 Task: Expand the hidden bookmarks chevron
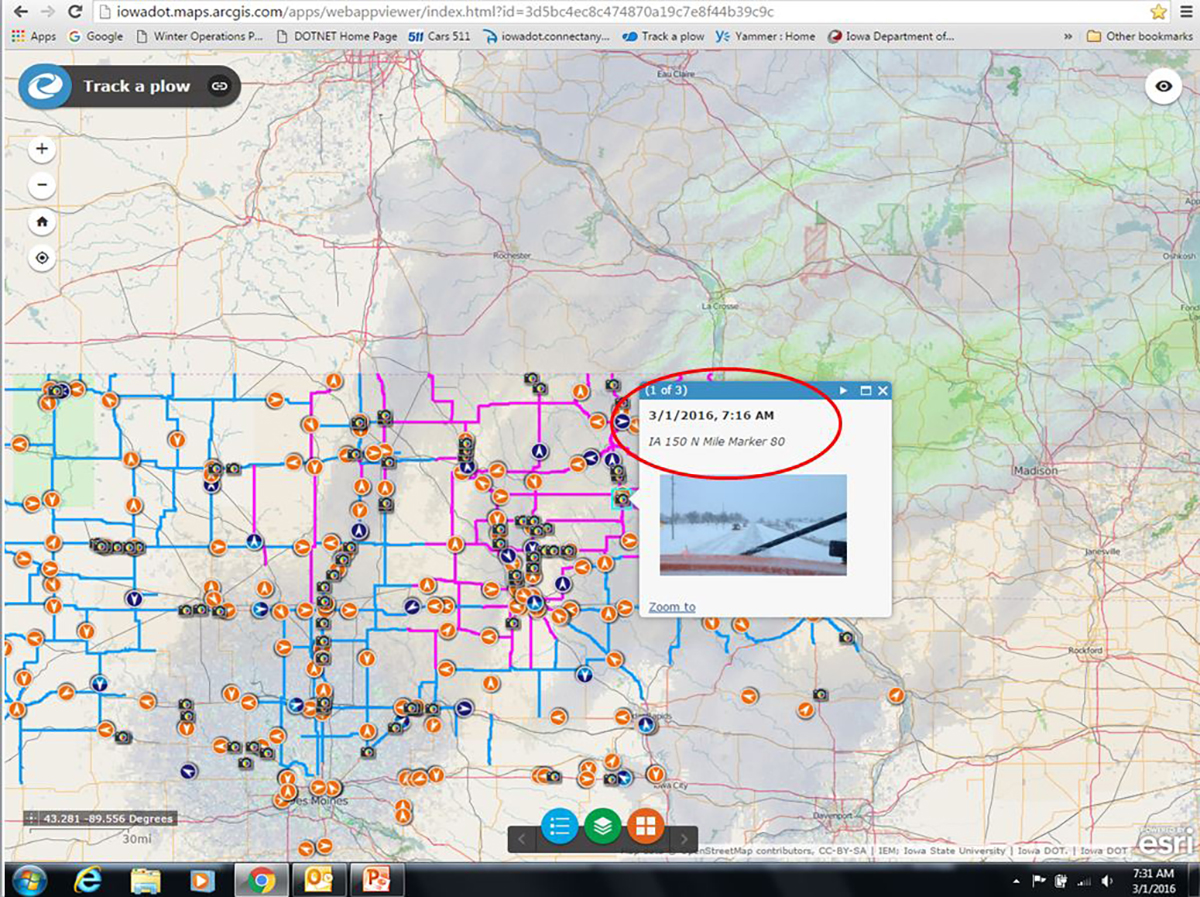click(x=1069, y=36)
